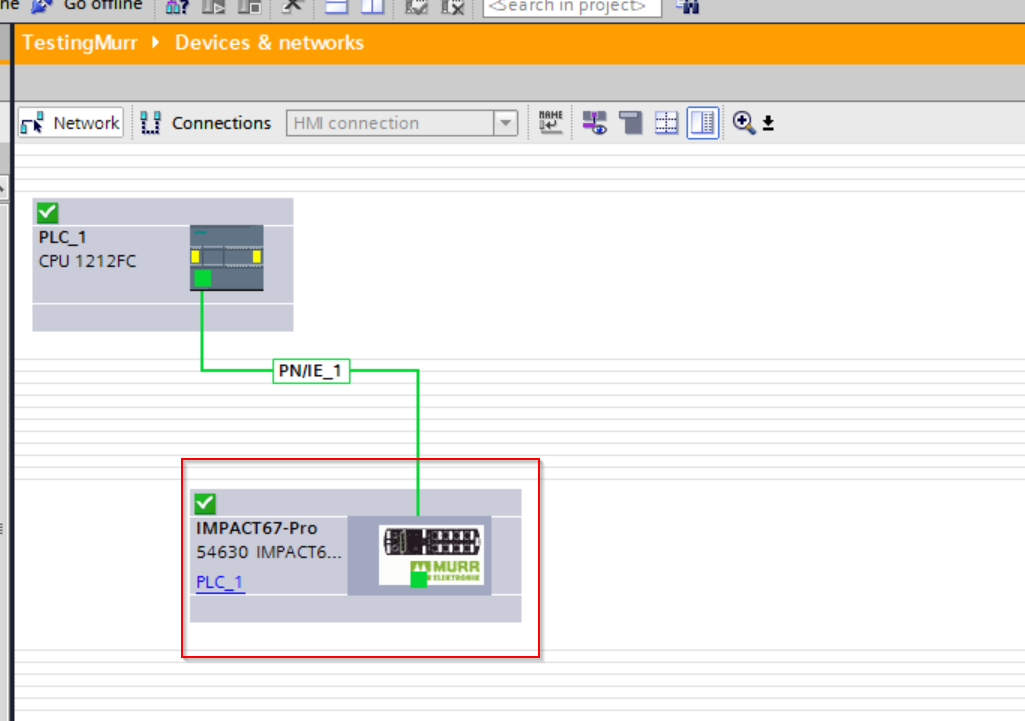1025x721 pixels.
Task: Select the PLC_1 device name label
Action: click(x=63, y=237)
